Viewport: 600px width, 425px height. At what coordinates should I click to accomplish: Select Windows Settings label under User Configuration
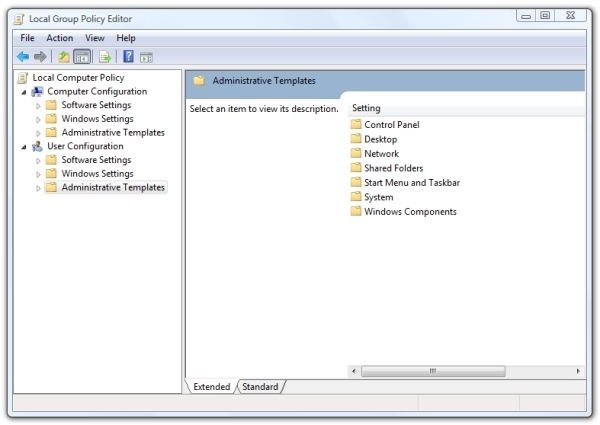tap(97, 173)
